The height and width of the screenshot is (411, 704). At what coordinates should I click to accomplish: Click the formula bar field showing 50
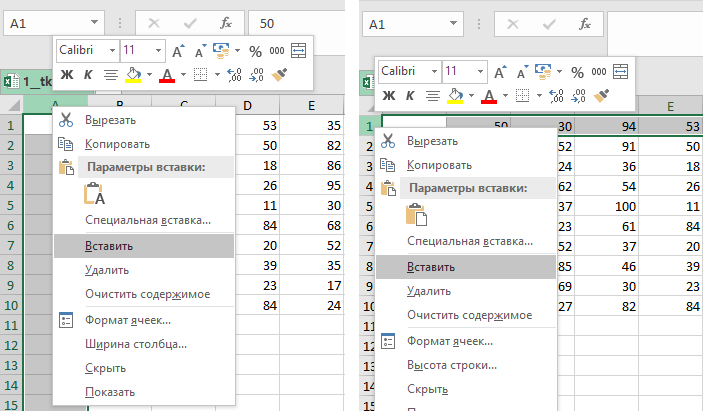coord(300,22)
